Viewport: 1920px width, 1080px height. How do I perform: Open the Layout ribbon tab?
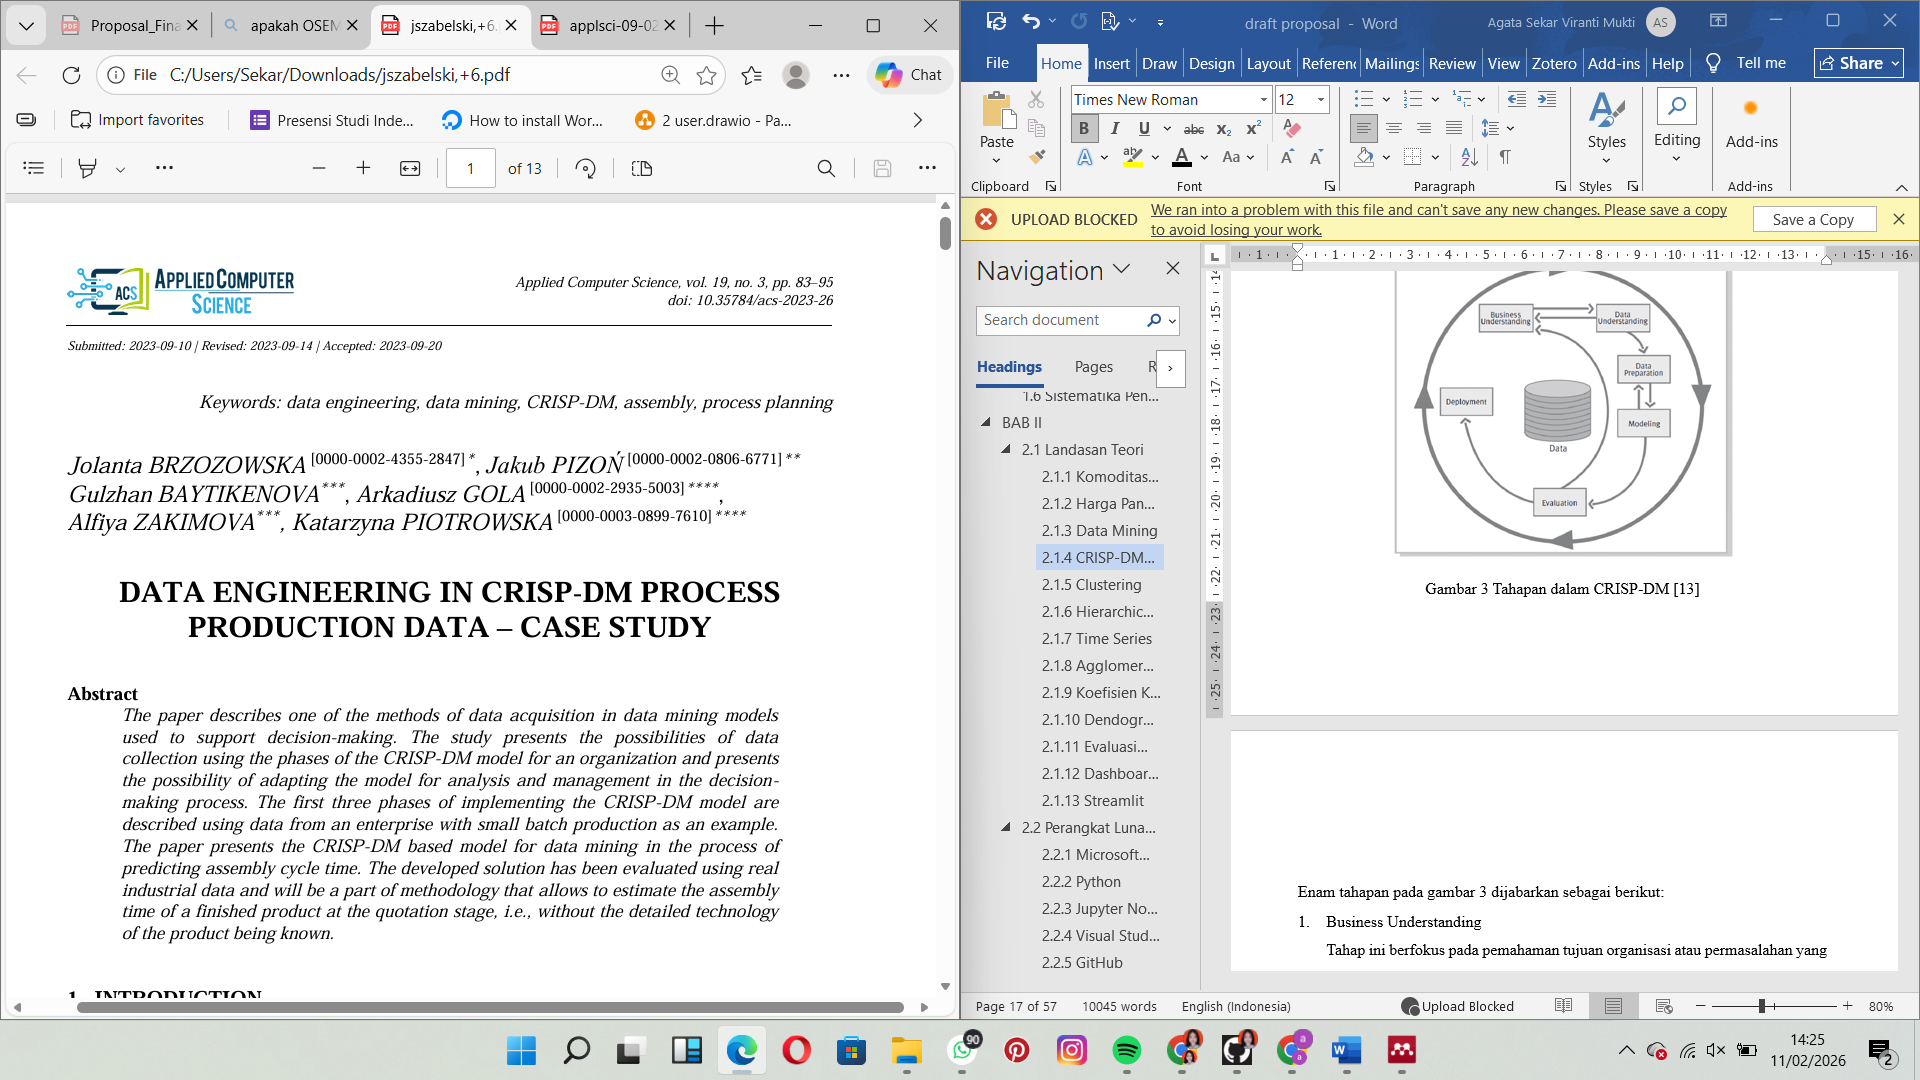pos(1268,63)
